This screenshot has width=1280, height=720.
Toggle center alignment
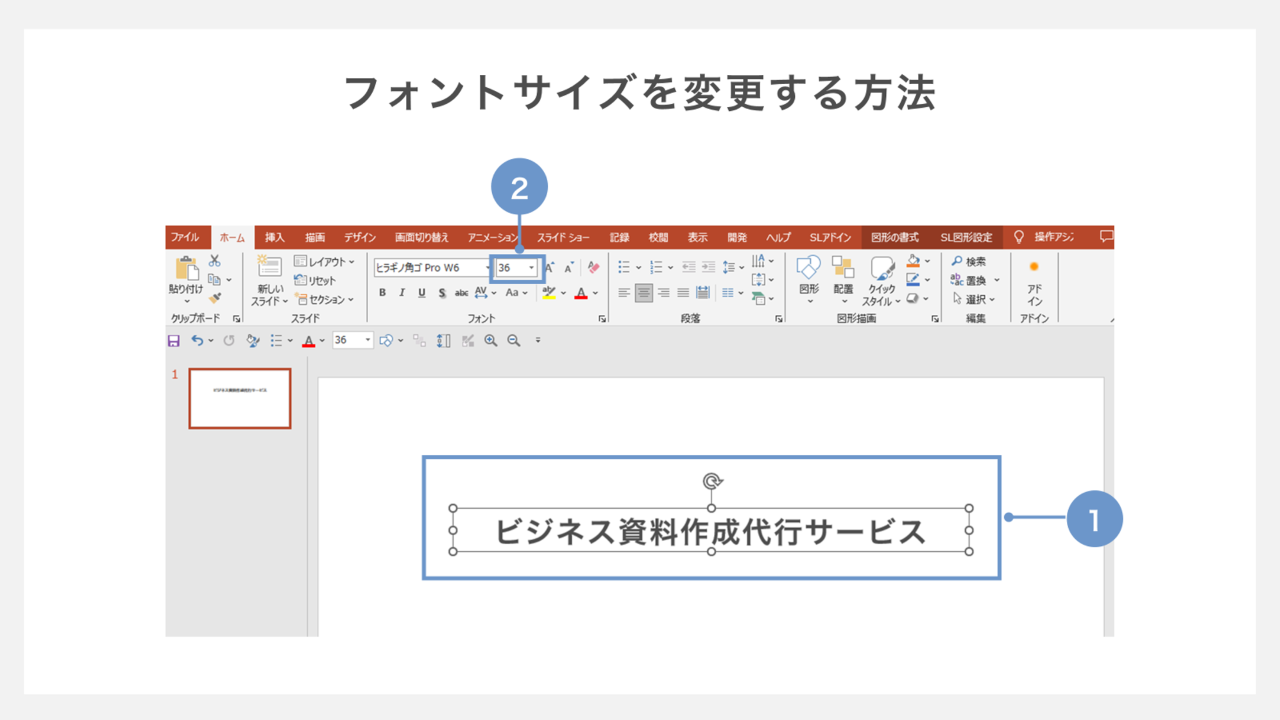pos(644,293)
